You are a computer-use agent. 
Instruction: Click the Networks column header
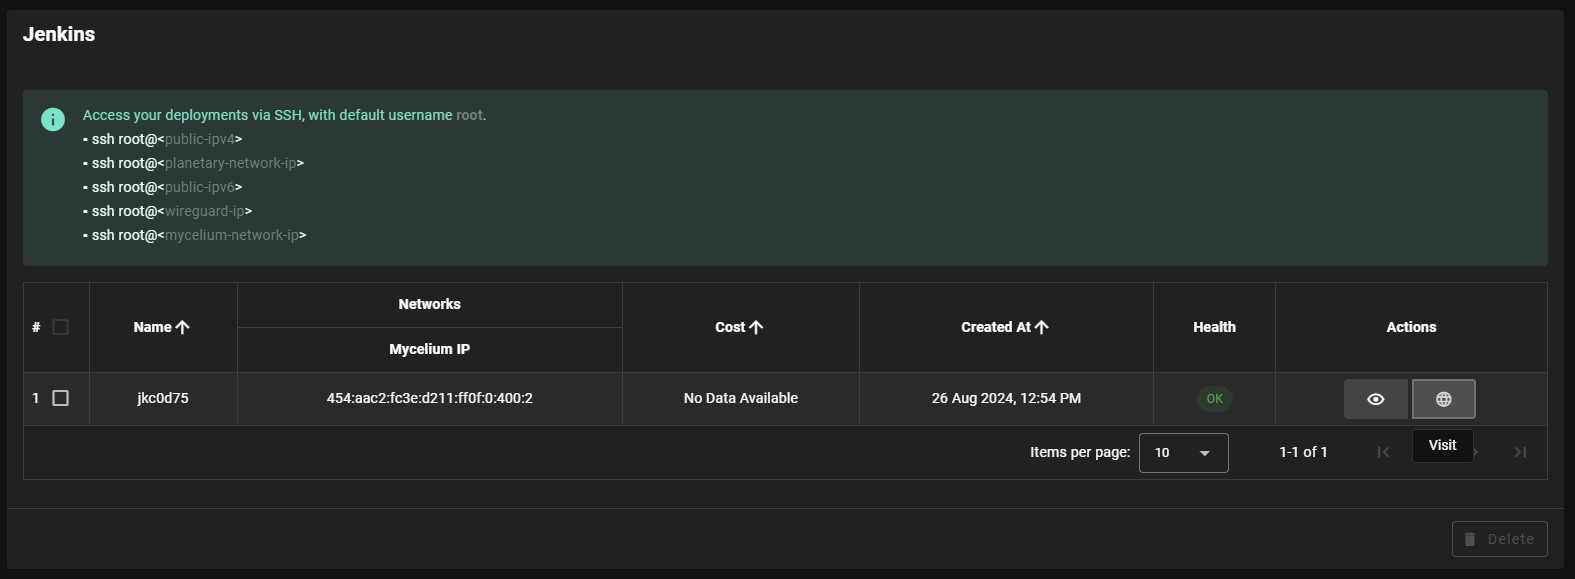pos(429,304)
